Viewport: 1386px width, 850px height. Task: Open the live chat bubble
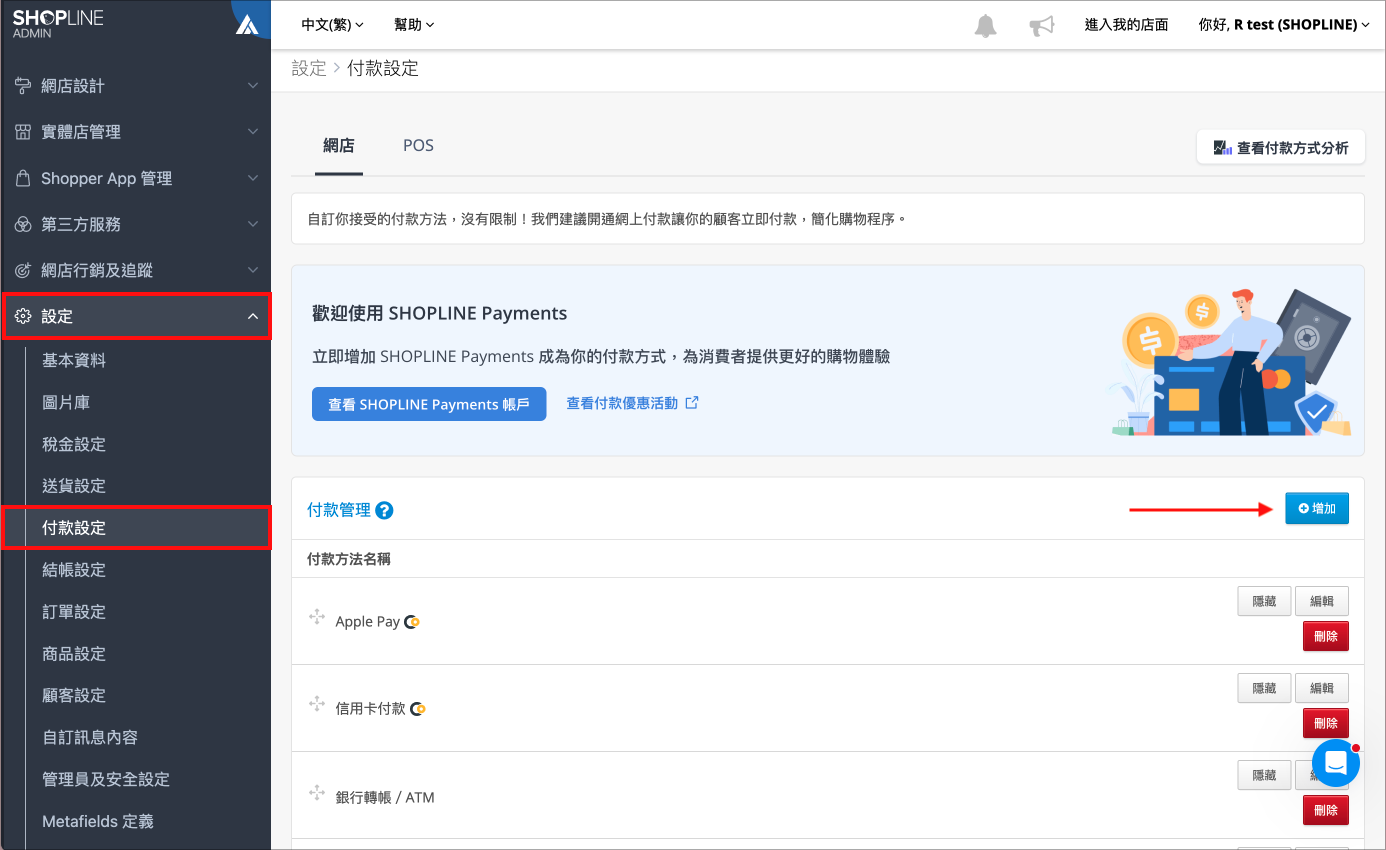click(x=1336, y=763)
